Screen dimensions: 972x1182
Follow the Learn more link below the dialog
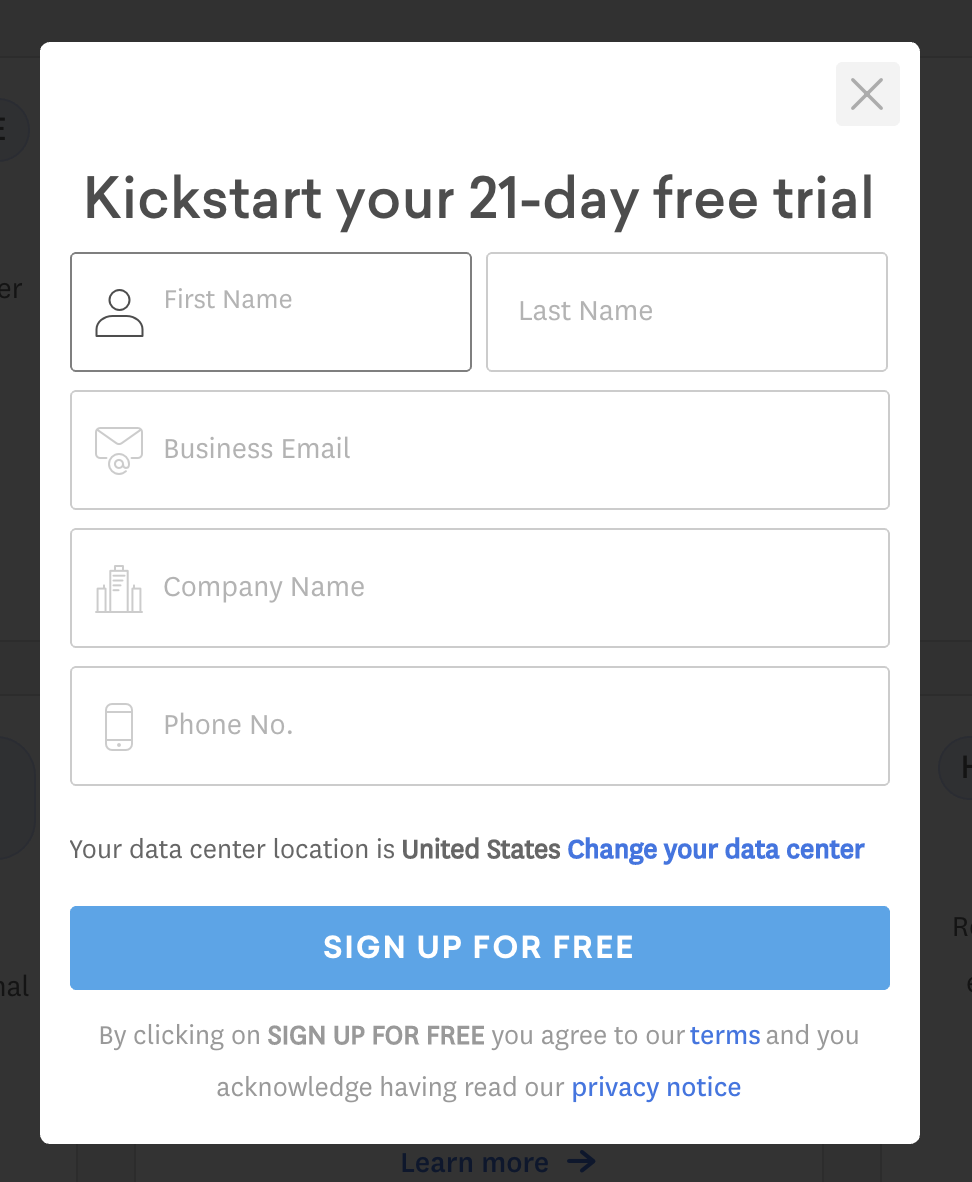(x=475, y=1162)
